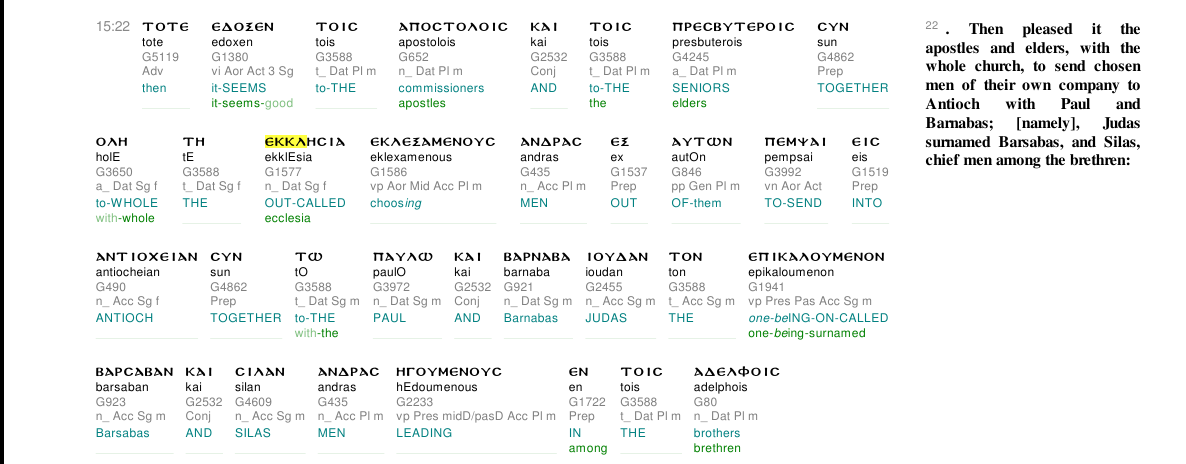Click the verse number 15:22

point(113,26)
